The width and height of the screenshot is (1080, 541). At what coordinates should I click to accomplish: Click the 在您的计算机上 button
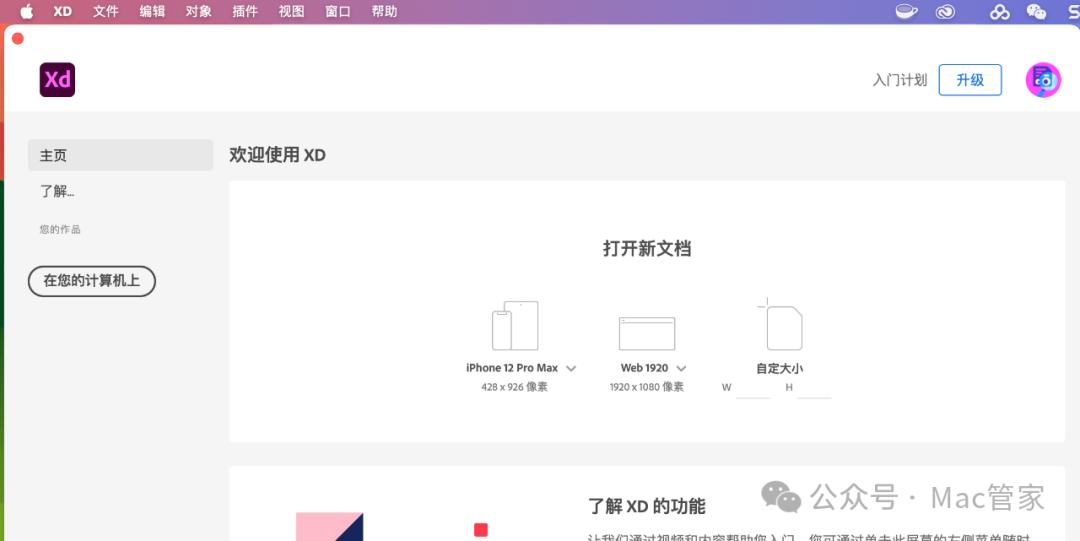point(92,281)
